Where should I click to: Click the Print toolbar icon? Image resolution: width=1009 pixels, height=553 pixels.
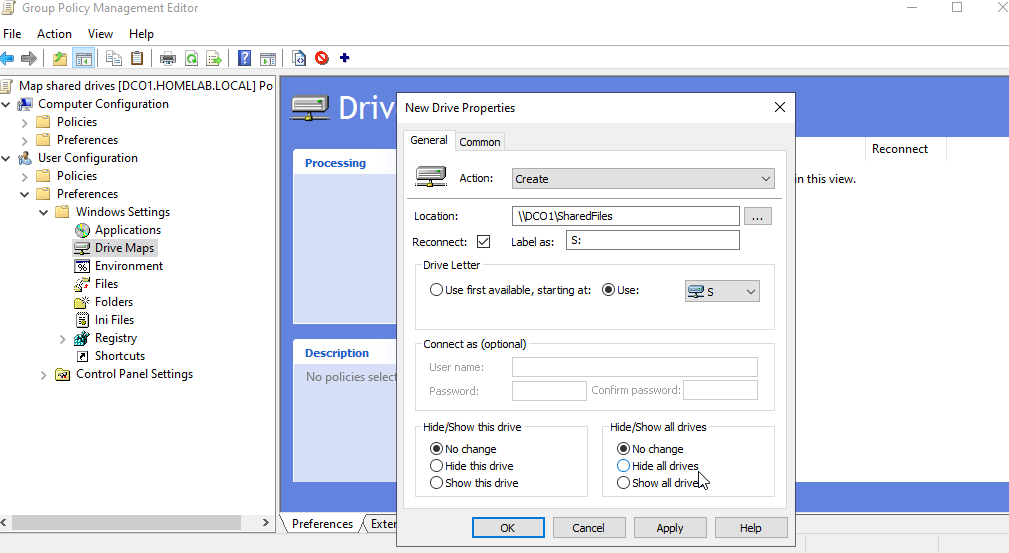tap(168, 59)
